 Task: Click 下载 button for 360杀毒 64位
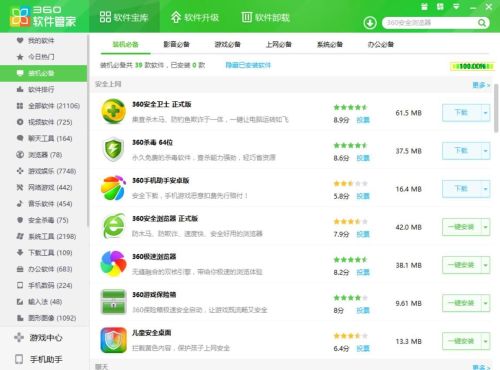(462, 151)
